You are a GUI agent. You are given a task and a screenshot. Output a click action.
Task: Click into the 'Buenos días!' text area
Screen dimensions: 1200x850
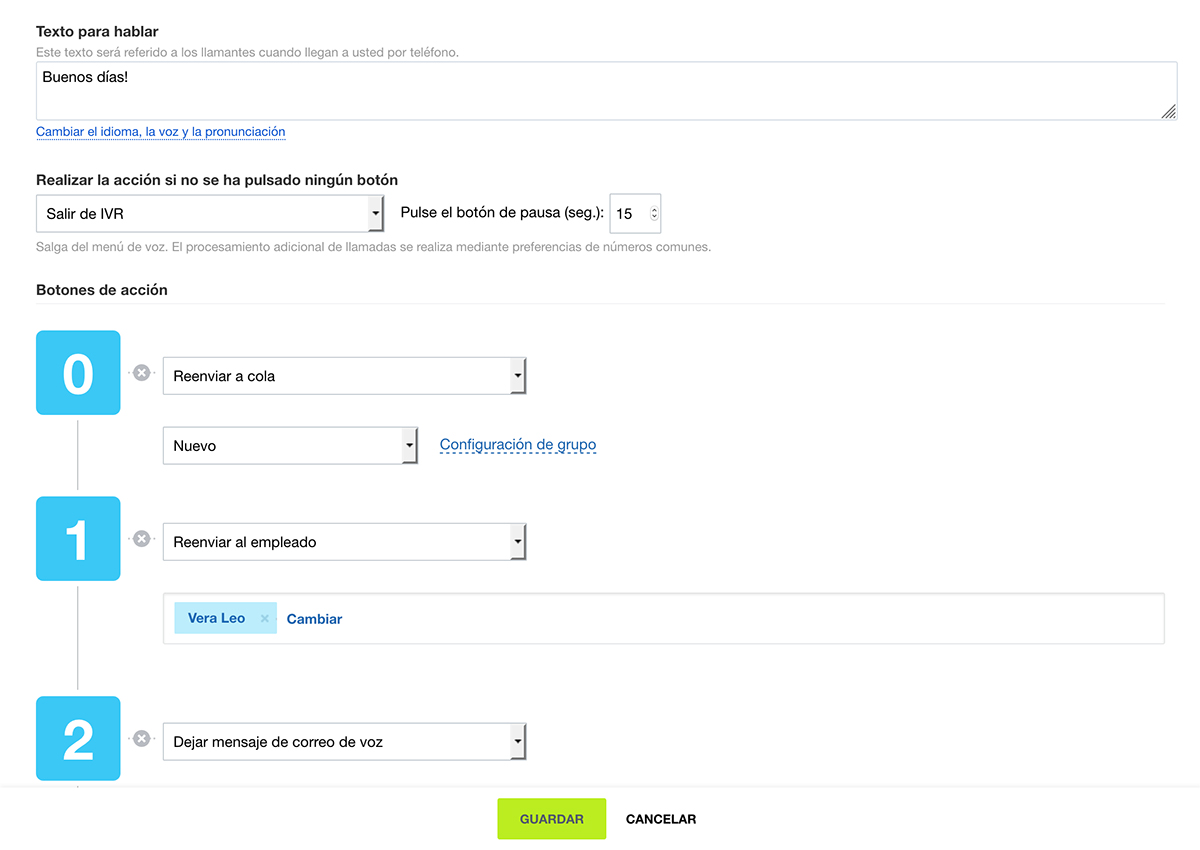[600, 91]
